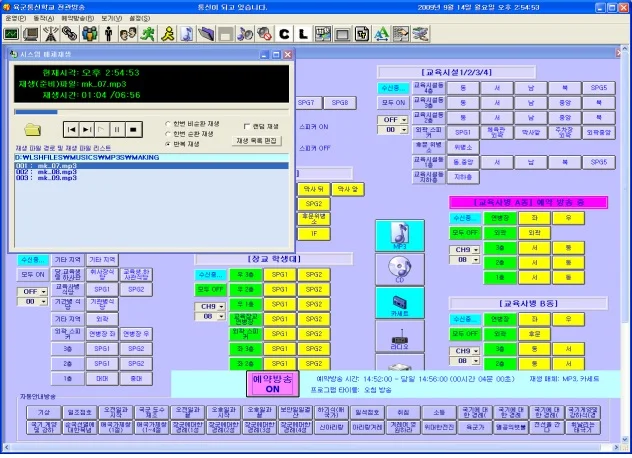Open the Tr text document toolbar icon
Viewport: 632px width, 458px height.
(x=362, y=34)
